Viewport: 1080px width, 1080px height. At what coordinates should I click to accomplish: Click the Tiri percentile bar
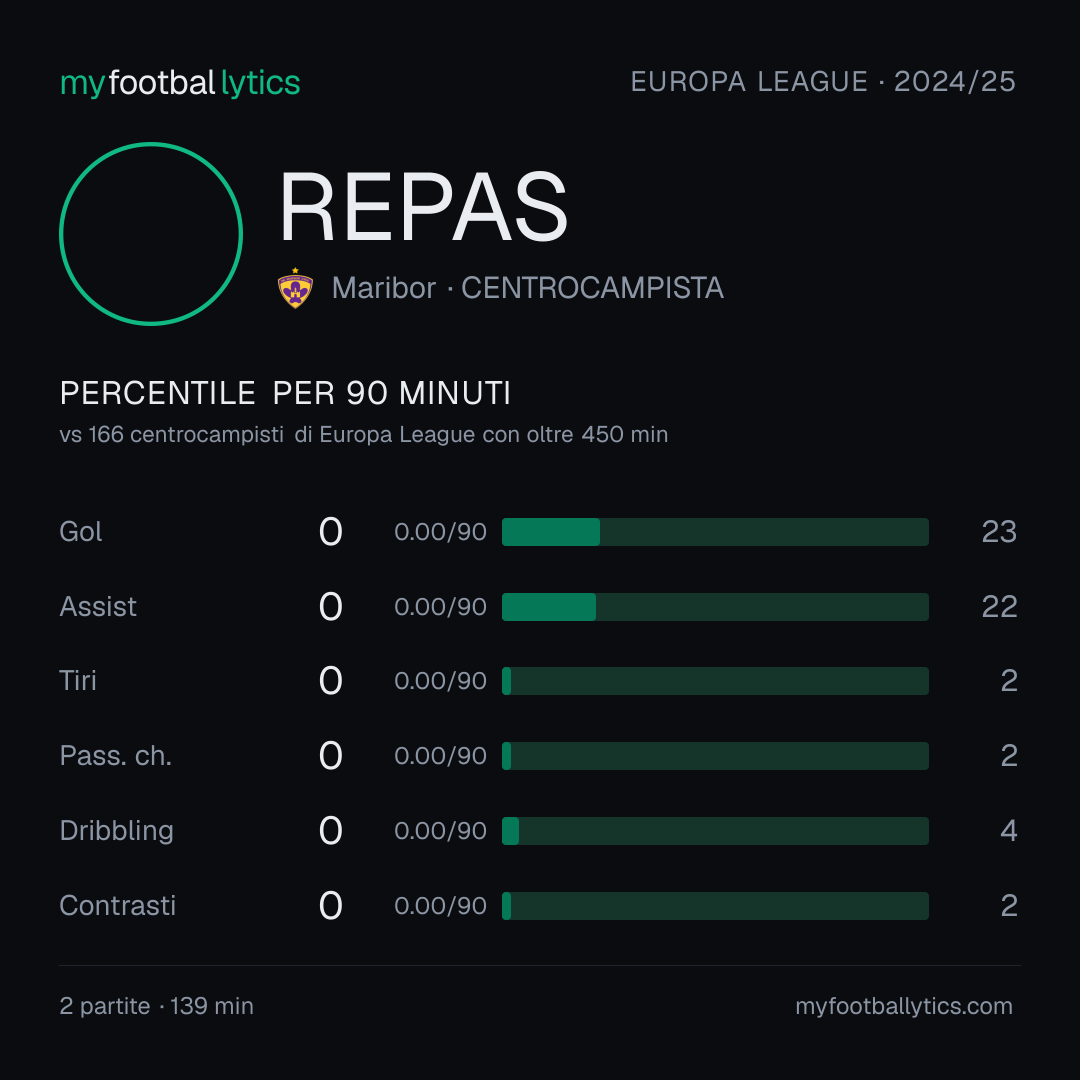coord(715,681)
